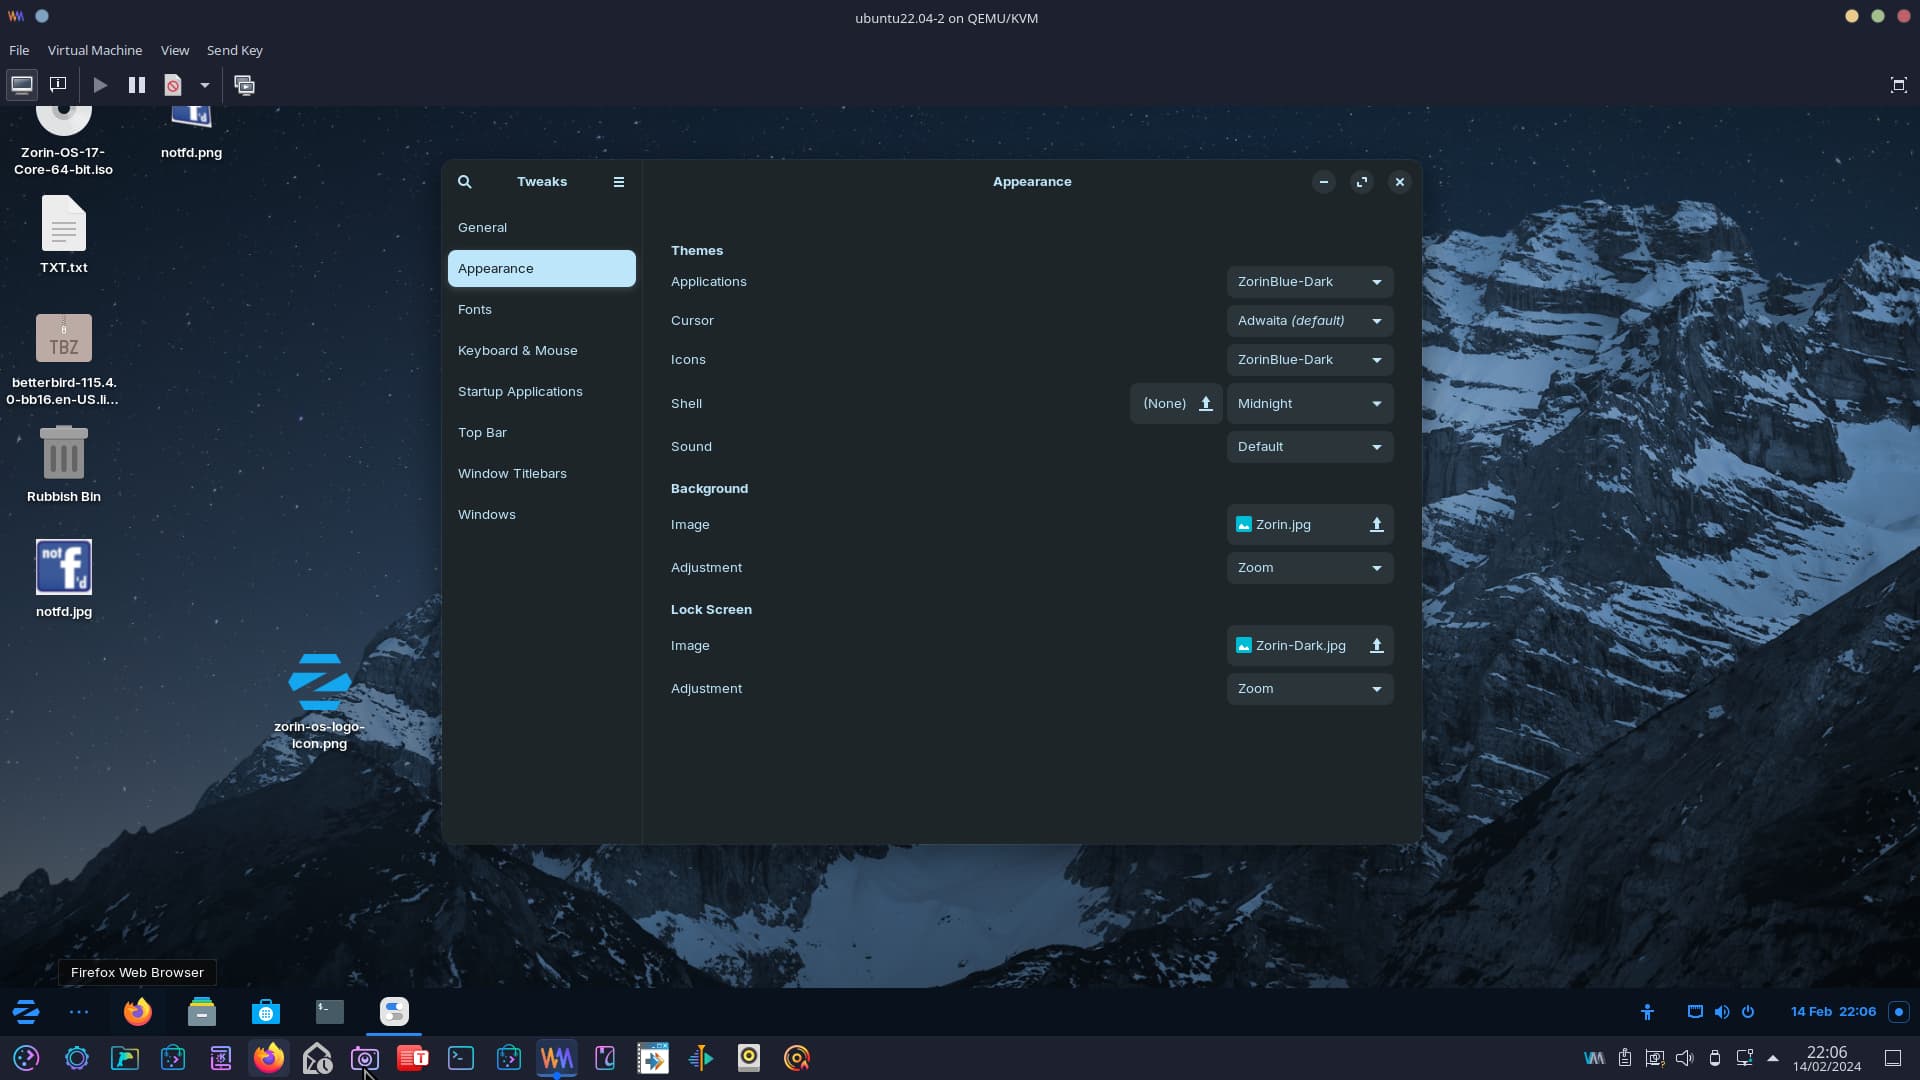The height and width of the screenshot is (1080, 1920).
Task: Open Zorin start menu icon
Action: coord(26,1012)
